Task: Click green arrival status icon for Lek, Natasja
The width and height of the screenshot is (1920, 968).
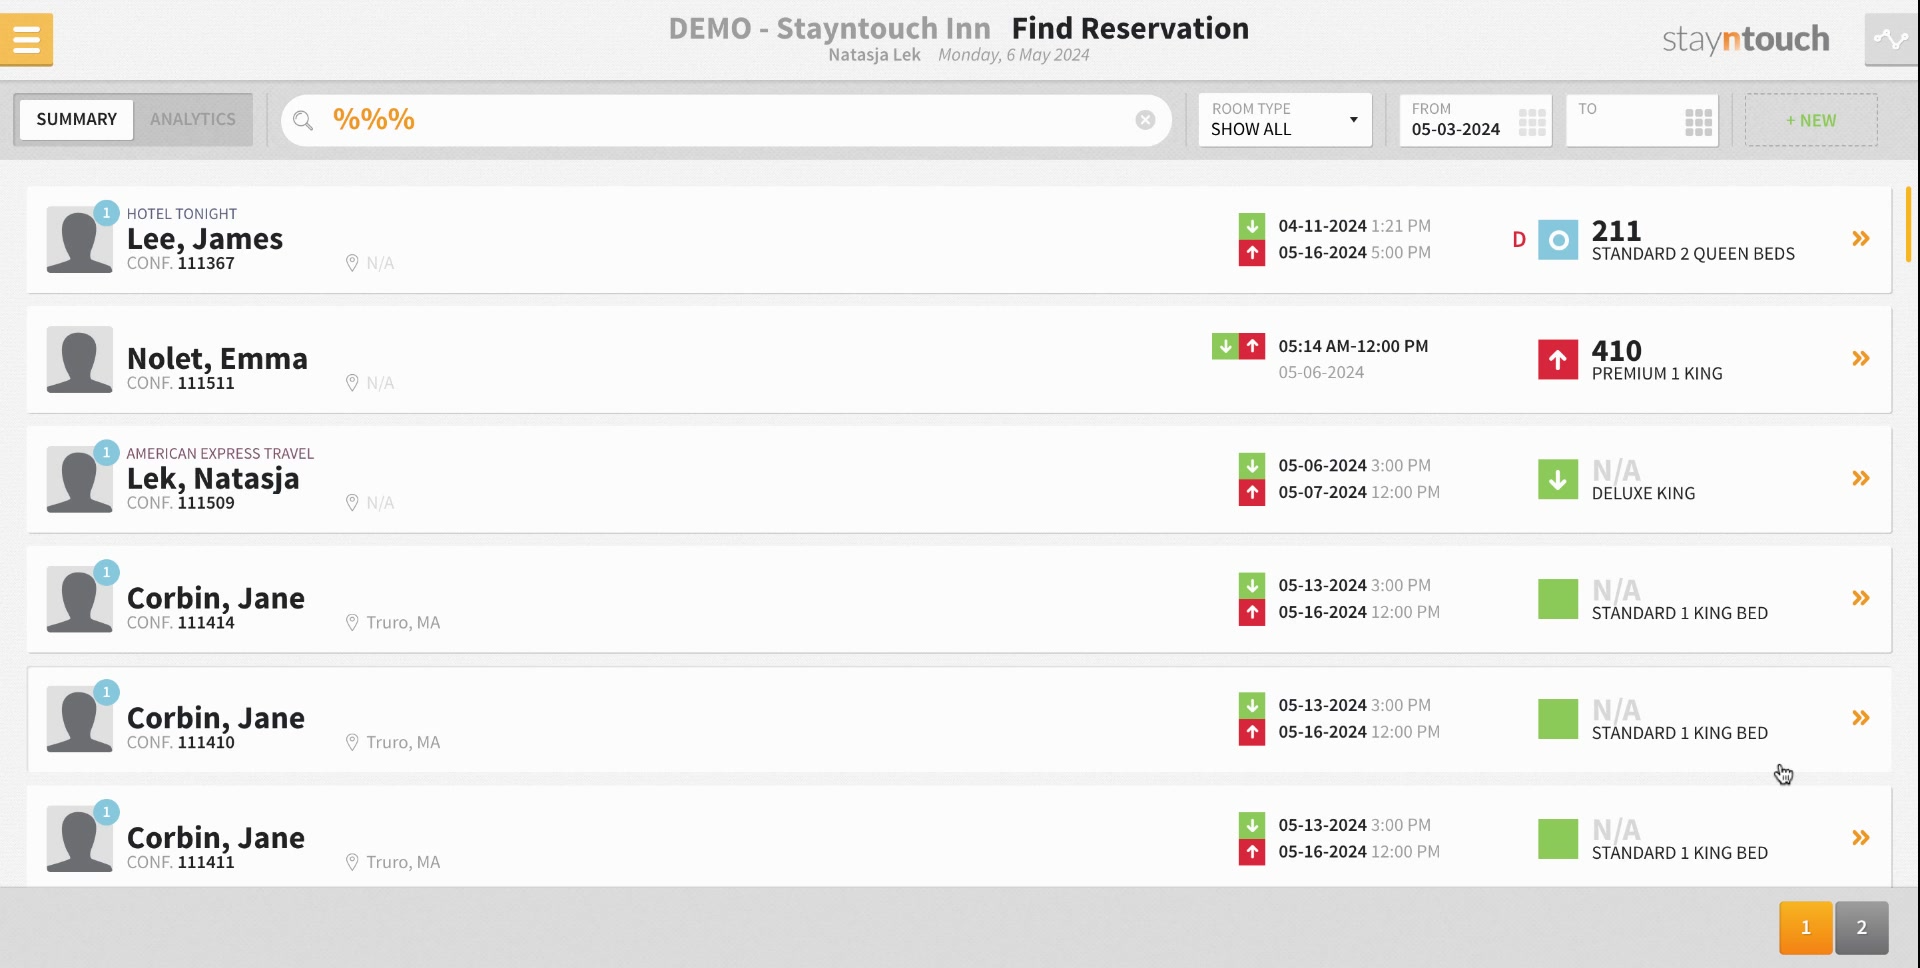Action: tap(1558, 480)
